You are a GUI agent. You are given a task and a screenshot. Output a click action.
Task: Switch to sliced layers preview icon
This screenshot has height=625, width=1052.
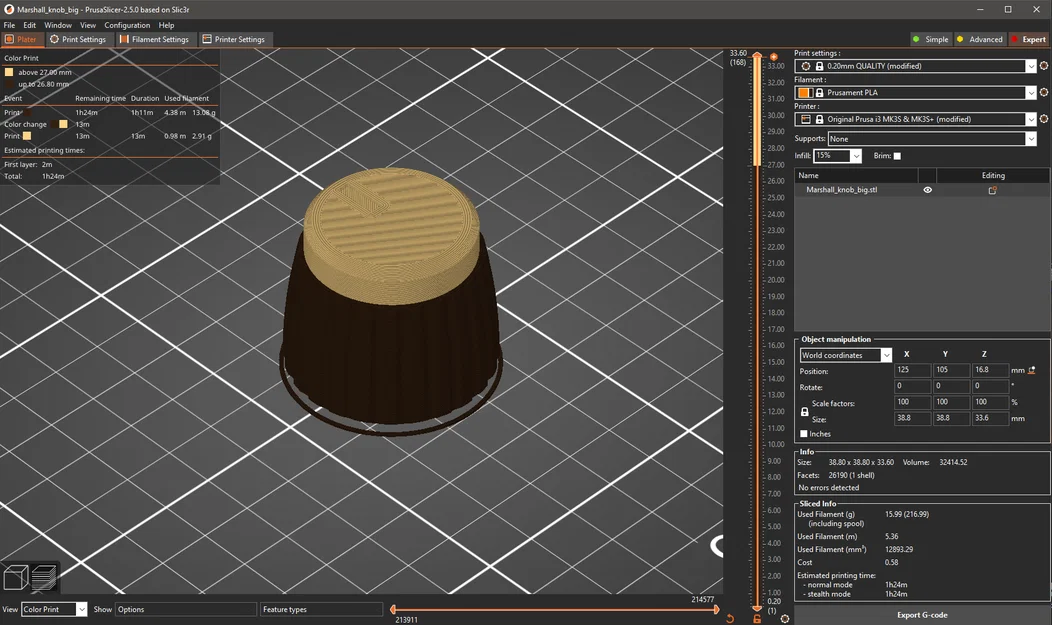(44, 577)
